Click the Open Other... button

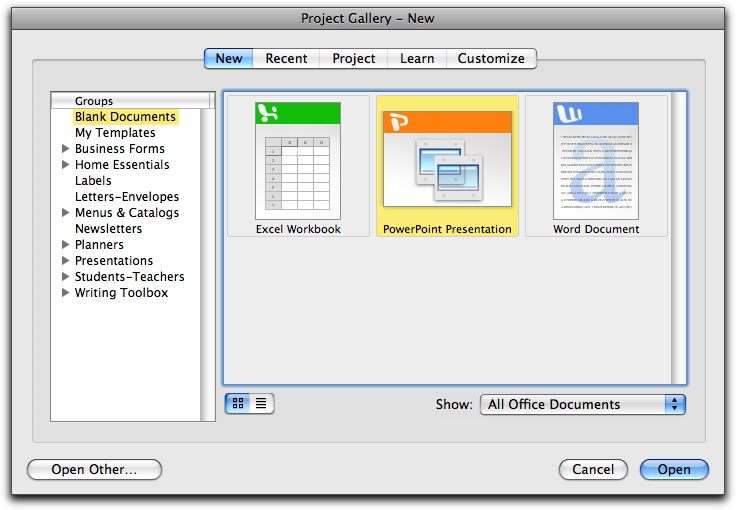[x=94, y=469]
